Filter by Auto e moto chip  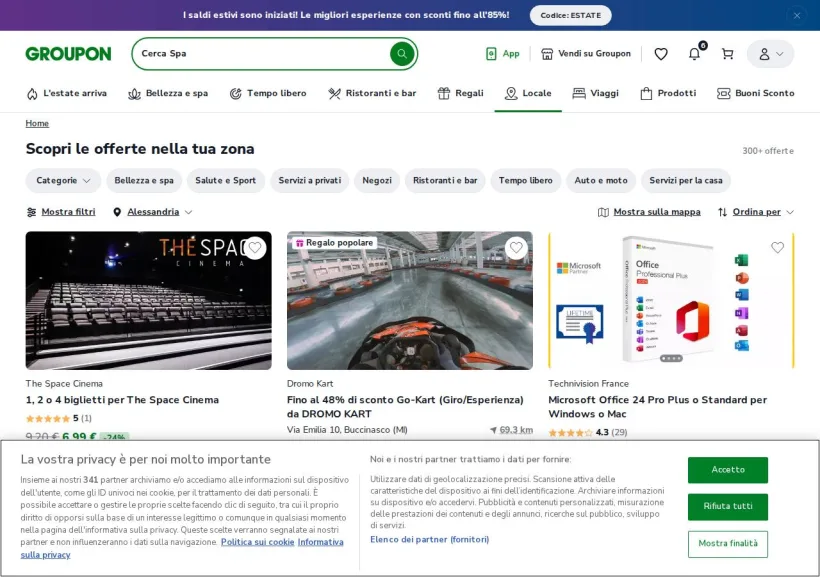tap(601, 180)
